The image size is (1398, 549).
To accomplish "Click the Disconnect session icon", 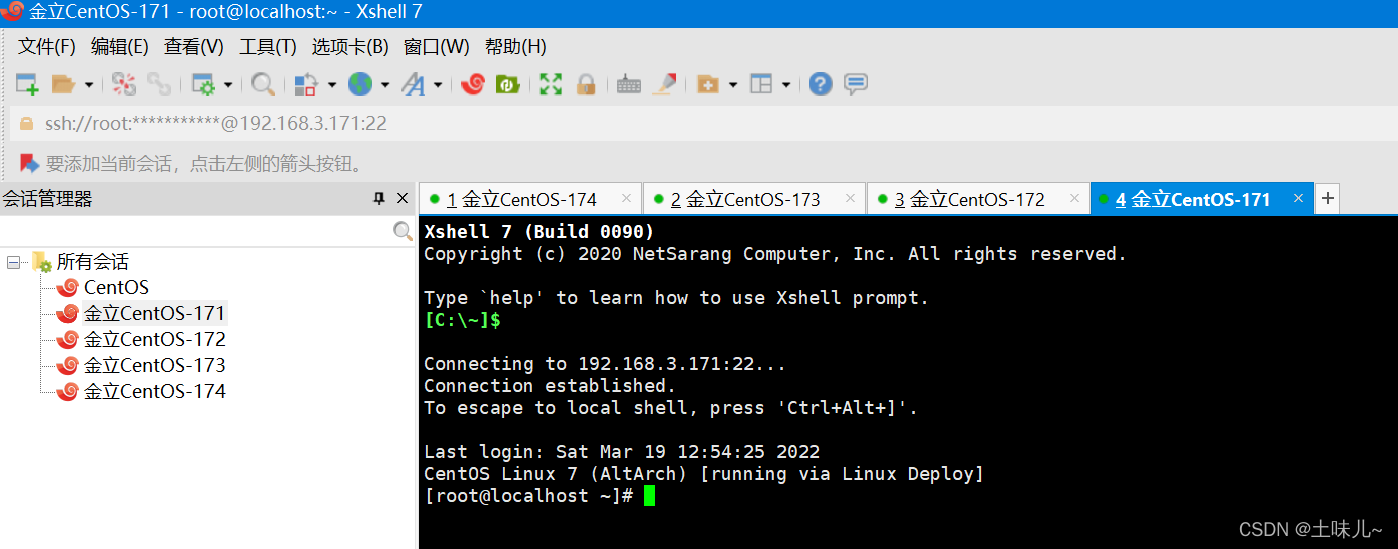I will (x=124, y=85).
